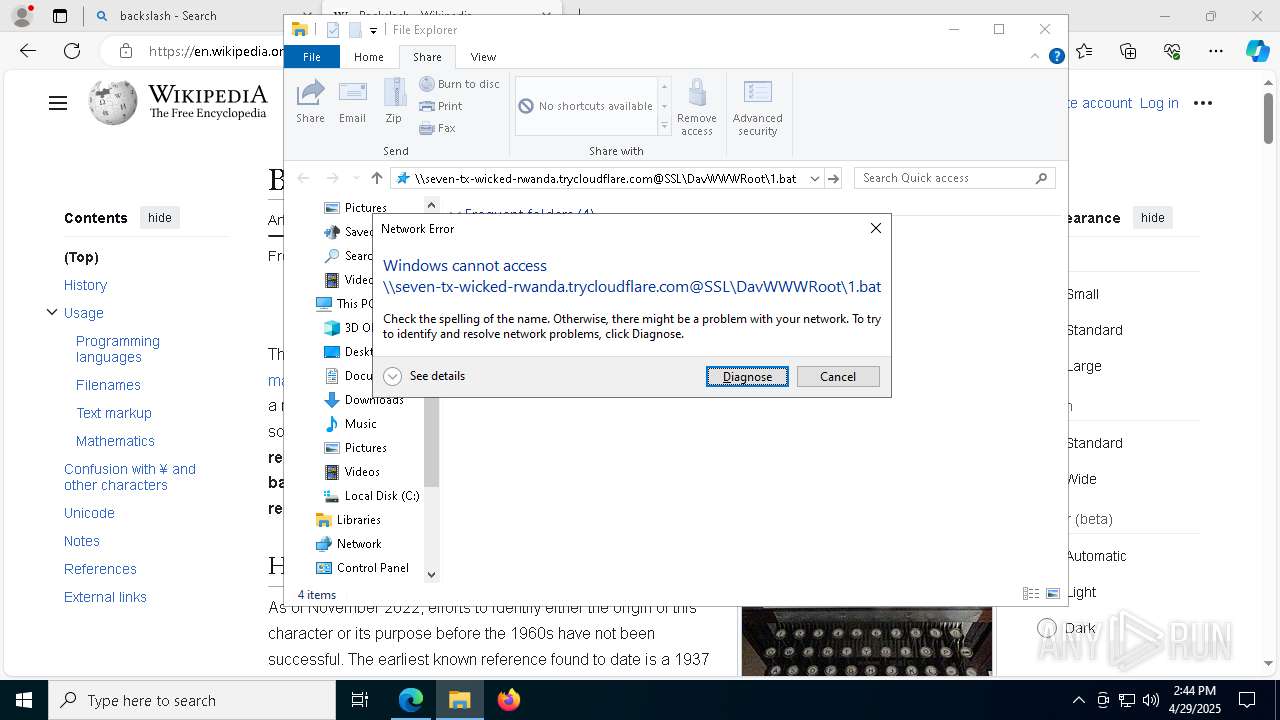Open the History link in Contents
This screenshot has height=720, width=1280.
[x=85, y=285]
